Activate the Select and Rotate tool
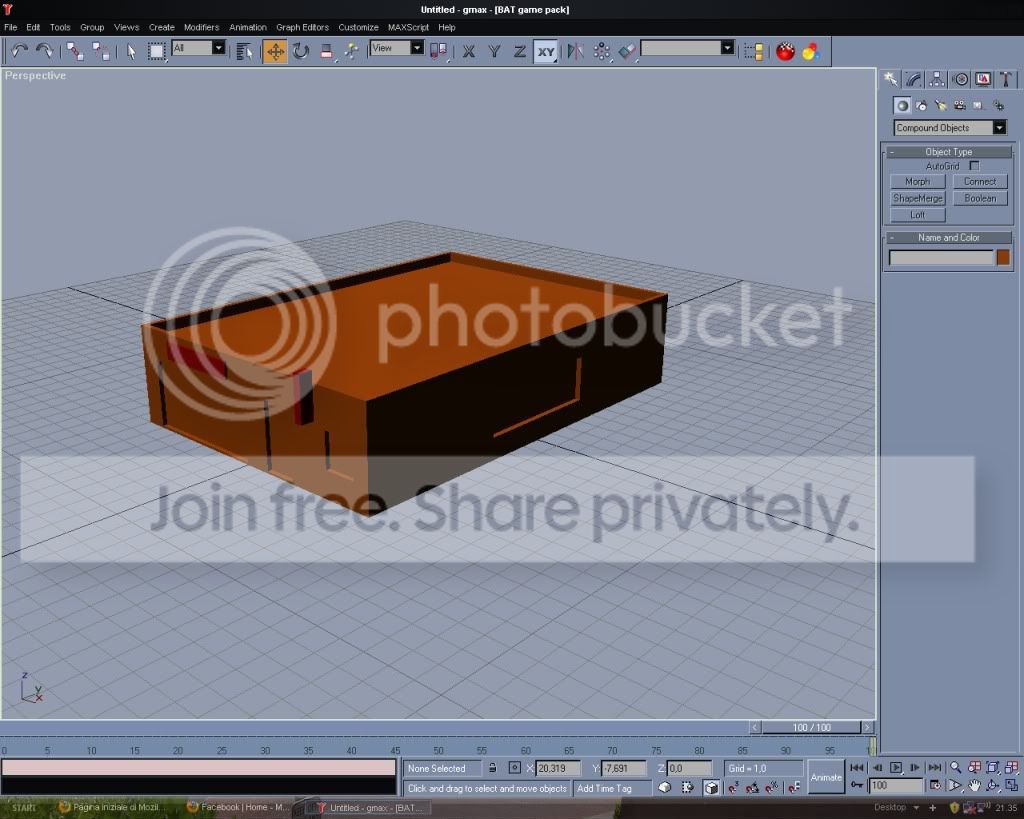Viewport: 1024px width, 819px height. pos(301,51)
